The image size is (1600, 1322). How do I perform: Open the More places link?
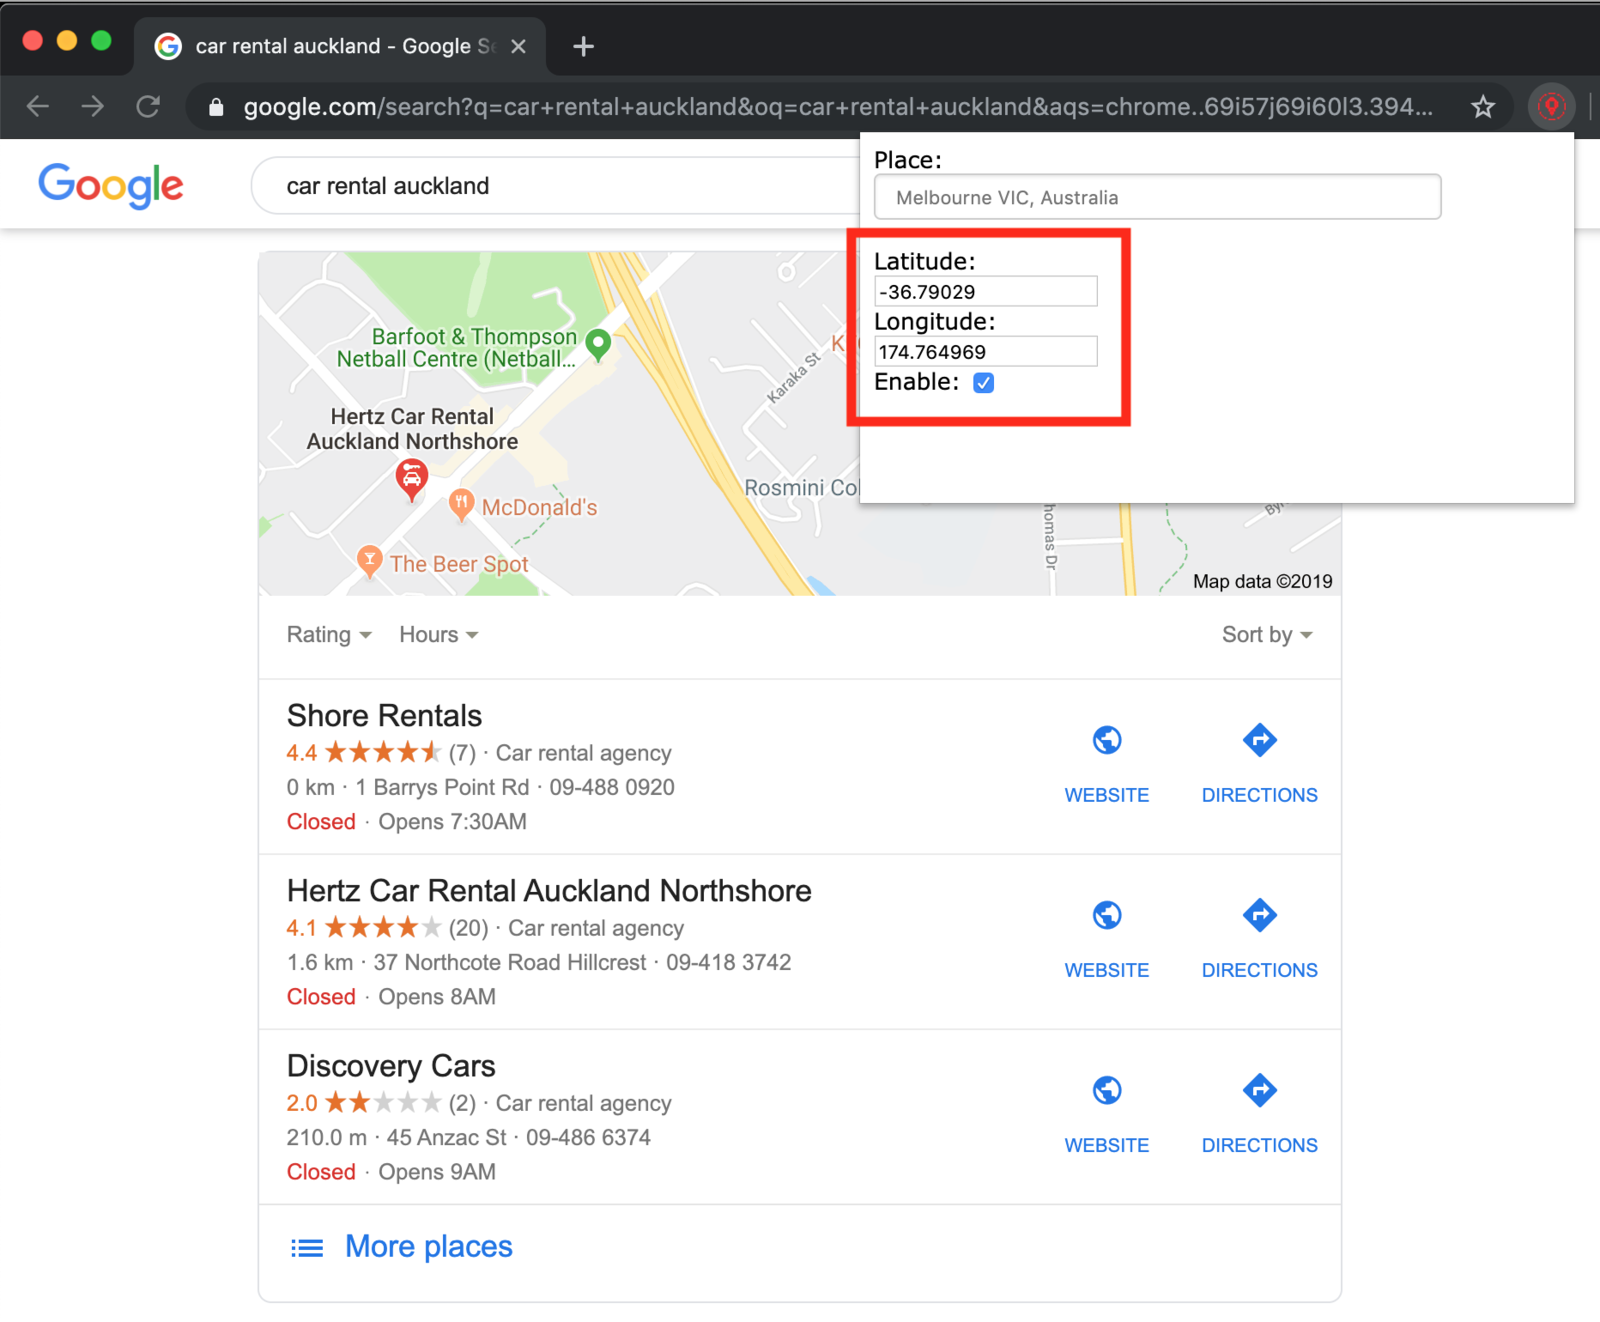pyautogui.click(x=429, y=1247)
